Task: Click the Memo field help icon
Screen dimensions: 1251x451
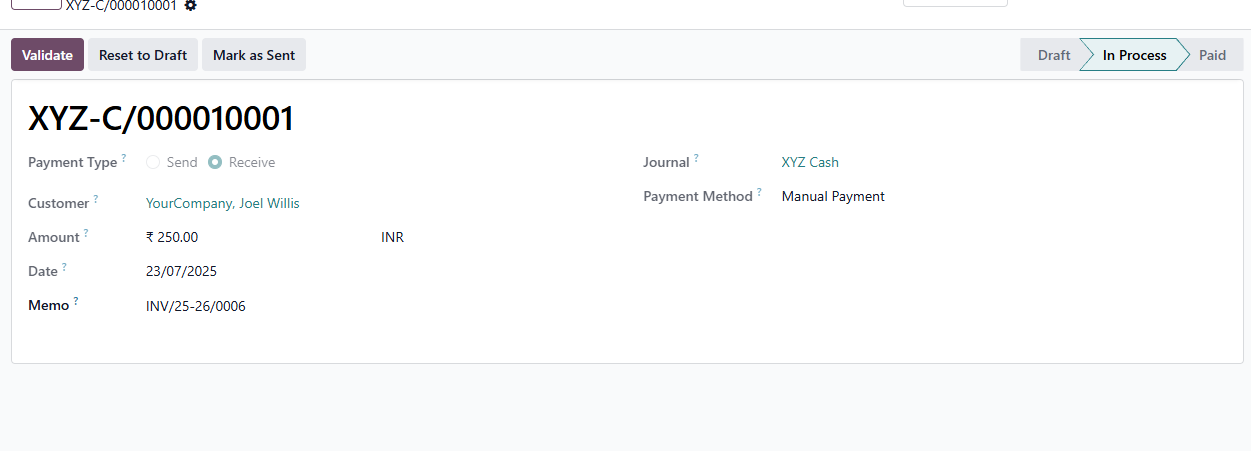Action: coord(76,301)
